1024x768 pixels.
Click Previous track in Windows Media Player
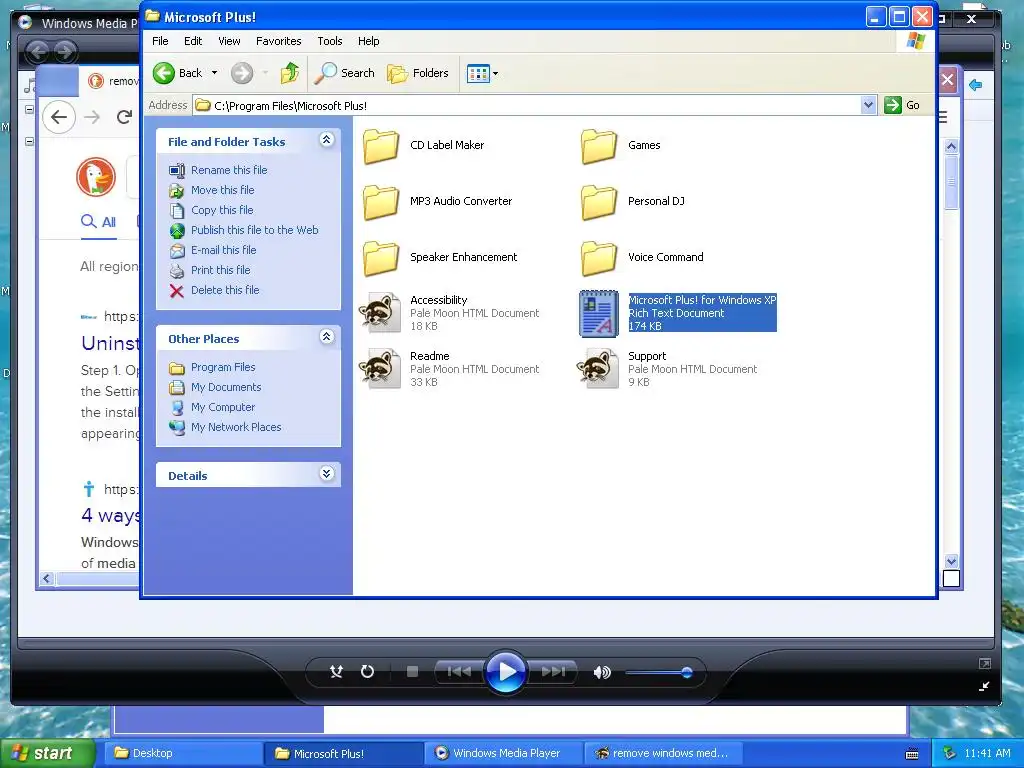(458, 671)
